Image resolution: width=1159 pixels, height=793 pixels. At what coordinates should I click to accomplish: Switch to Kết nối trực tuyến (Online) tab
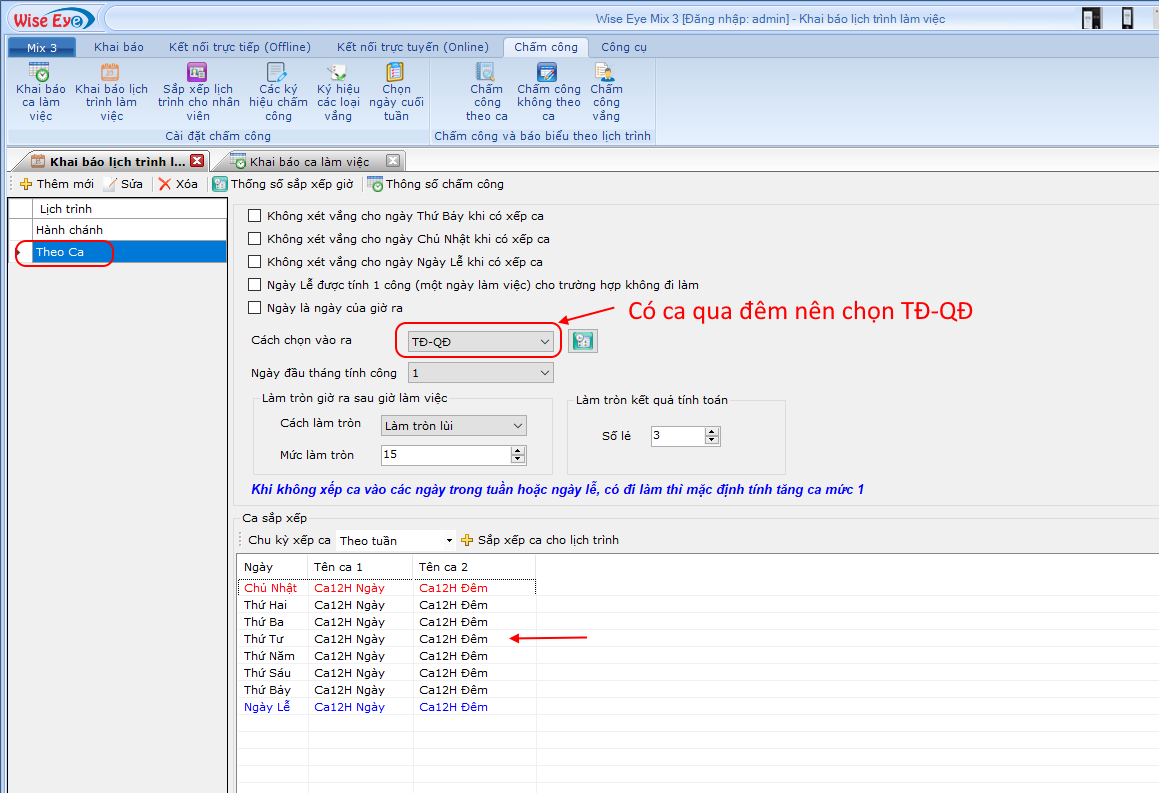tap(412, 47)
